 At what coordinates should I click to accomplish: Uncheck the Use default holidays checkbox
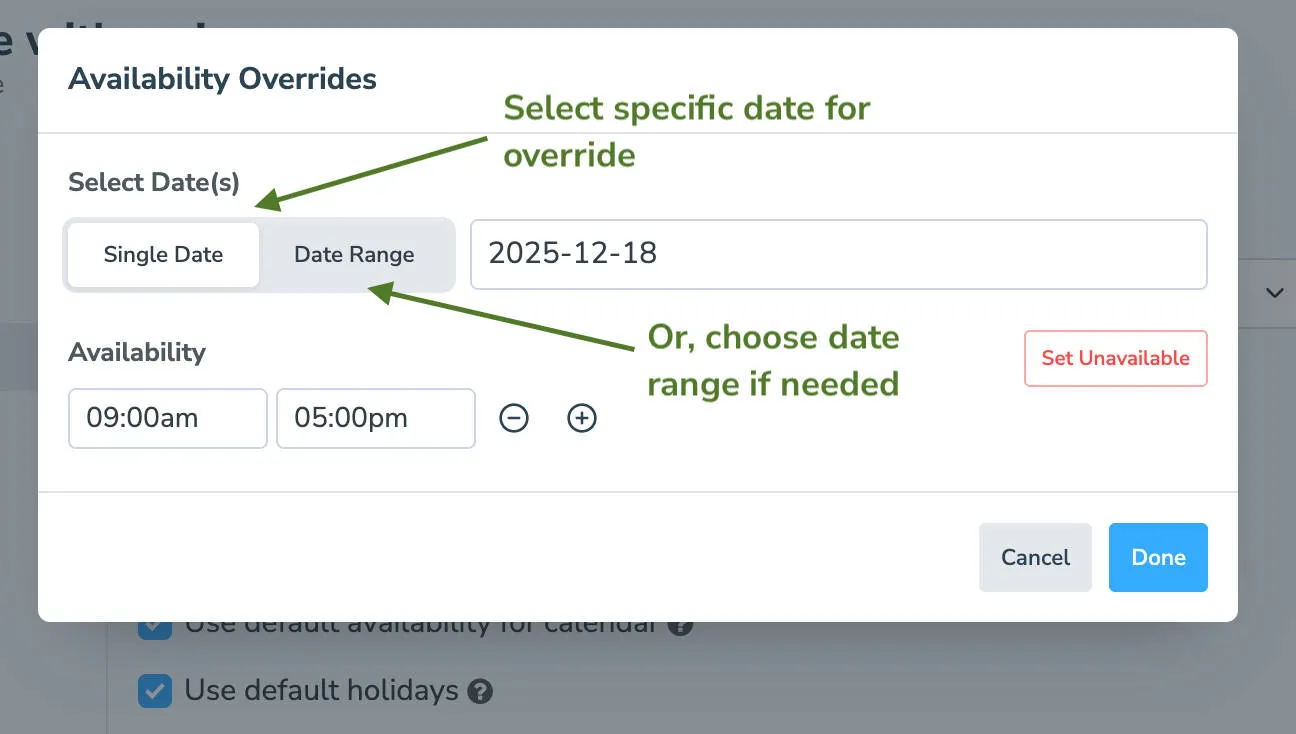(155, 691)
